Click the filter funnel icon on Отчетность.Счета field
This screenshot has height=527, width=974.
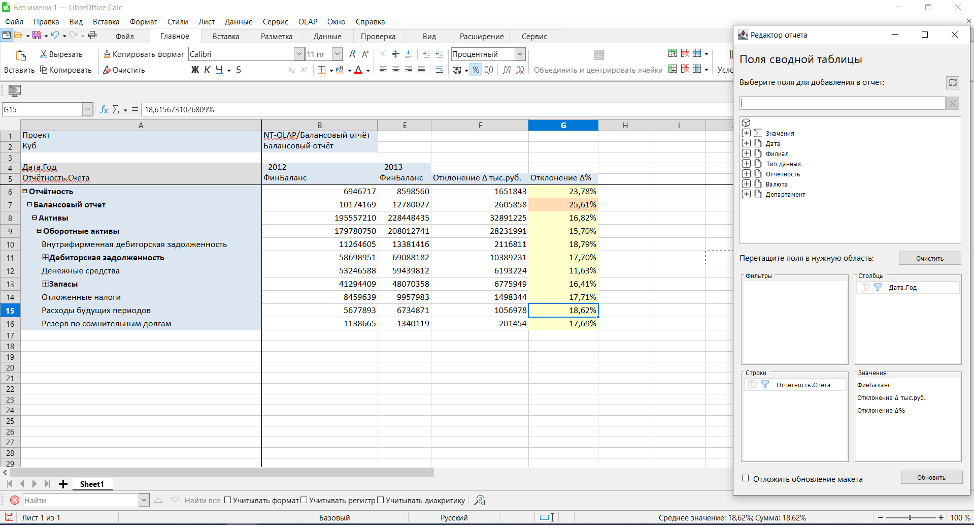[x=765, y=385]
